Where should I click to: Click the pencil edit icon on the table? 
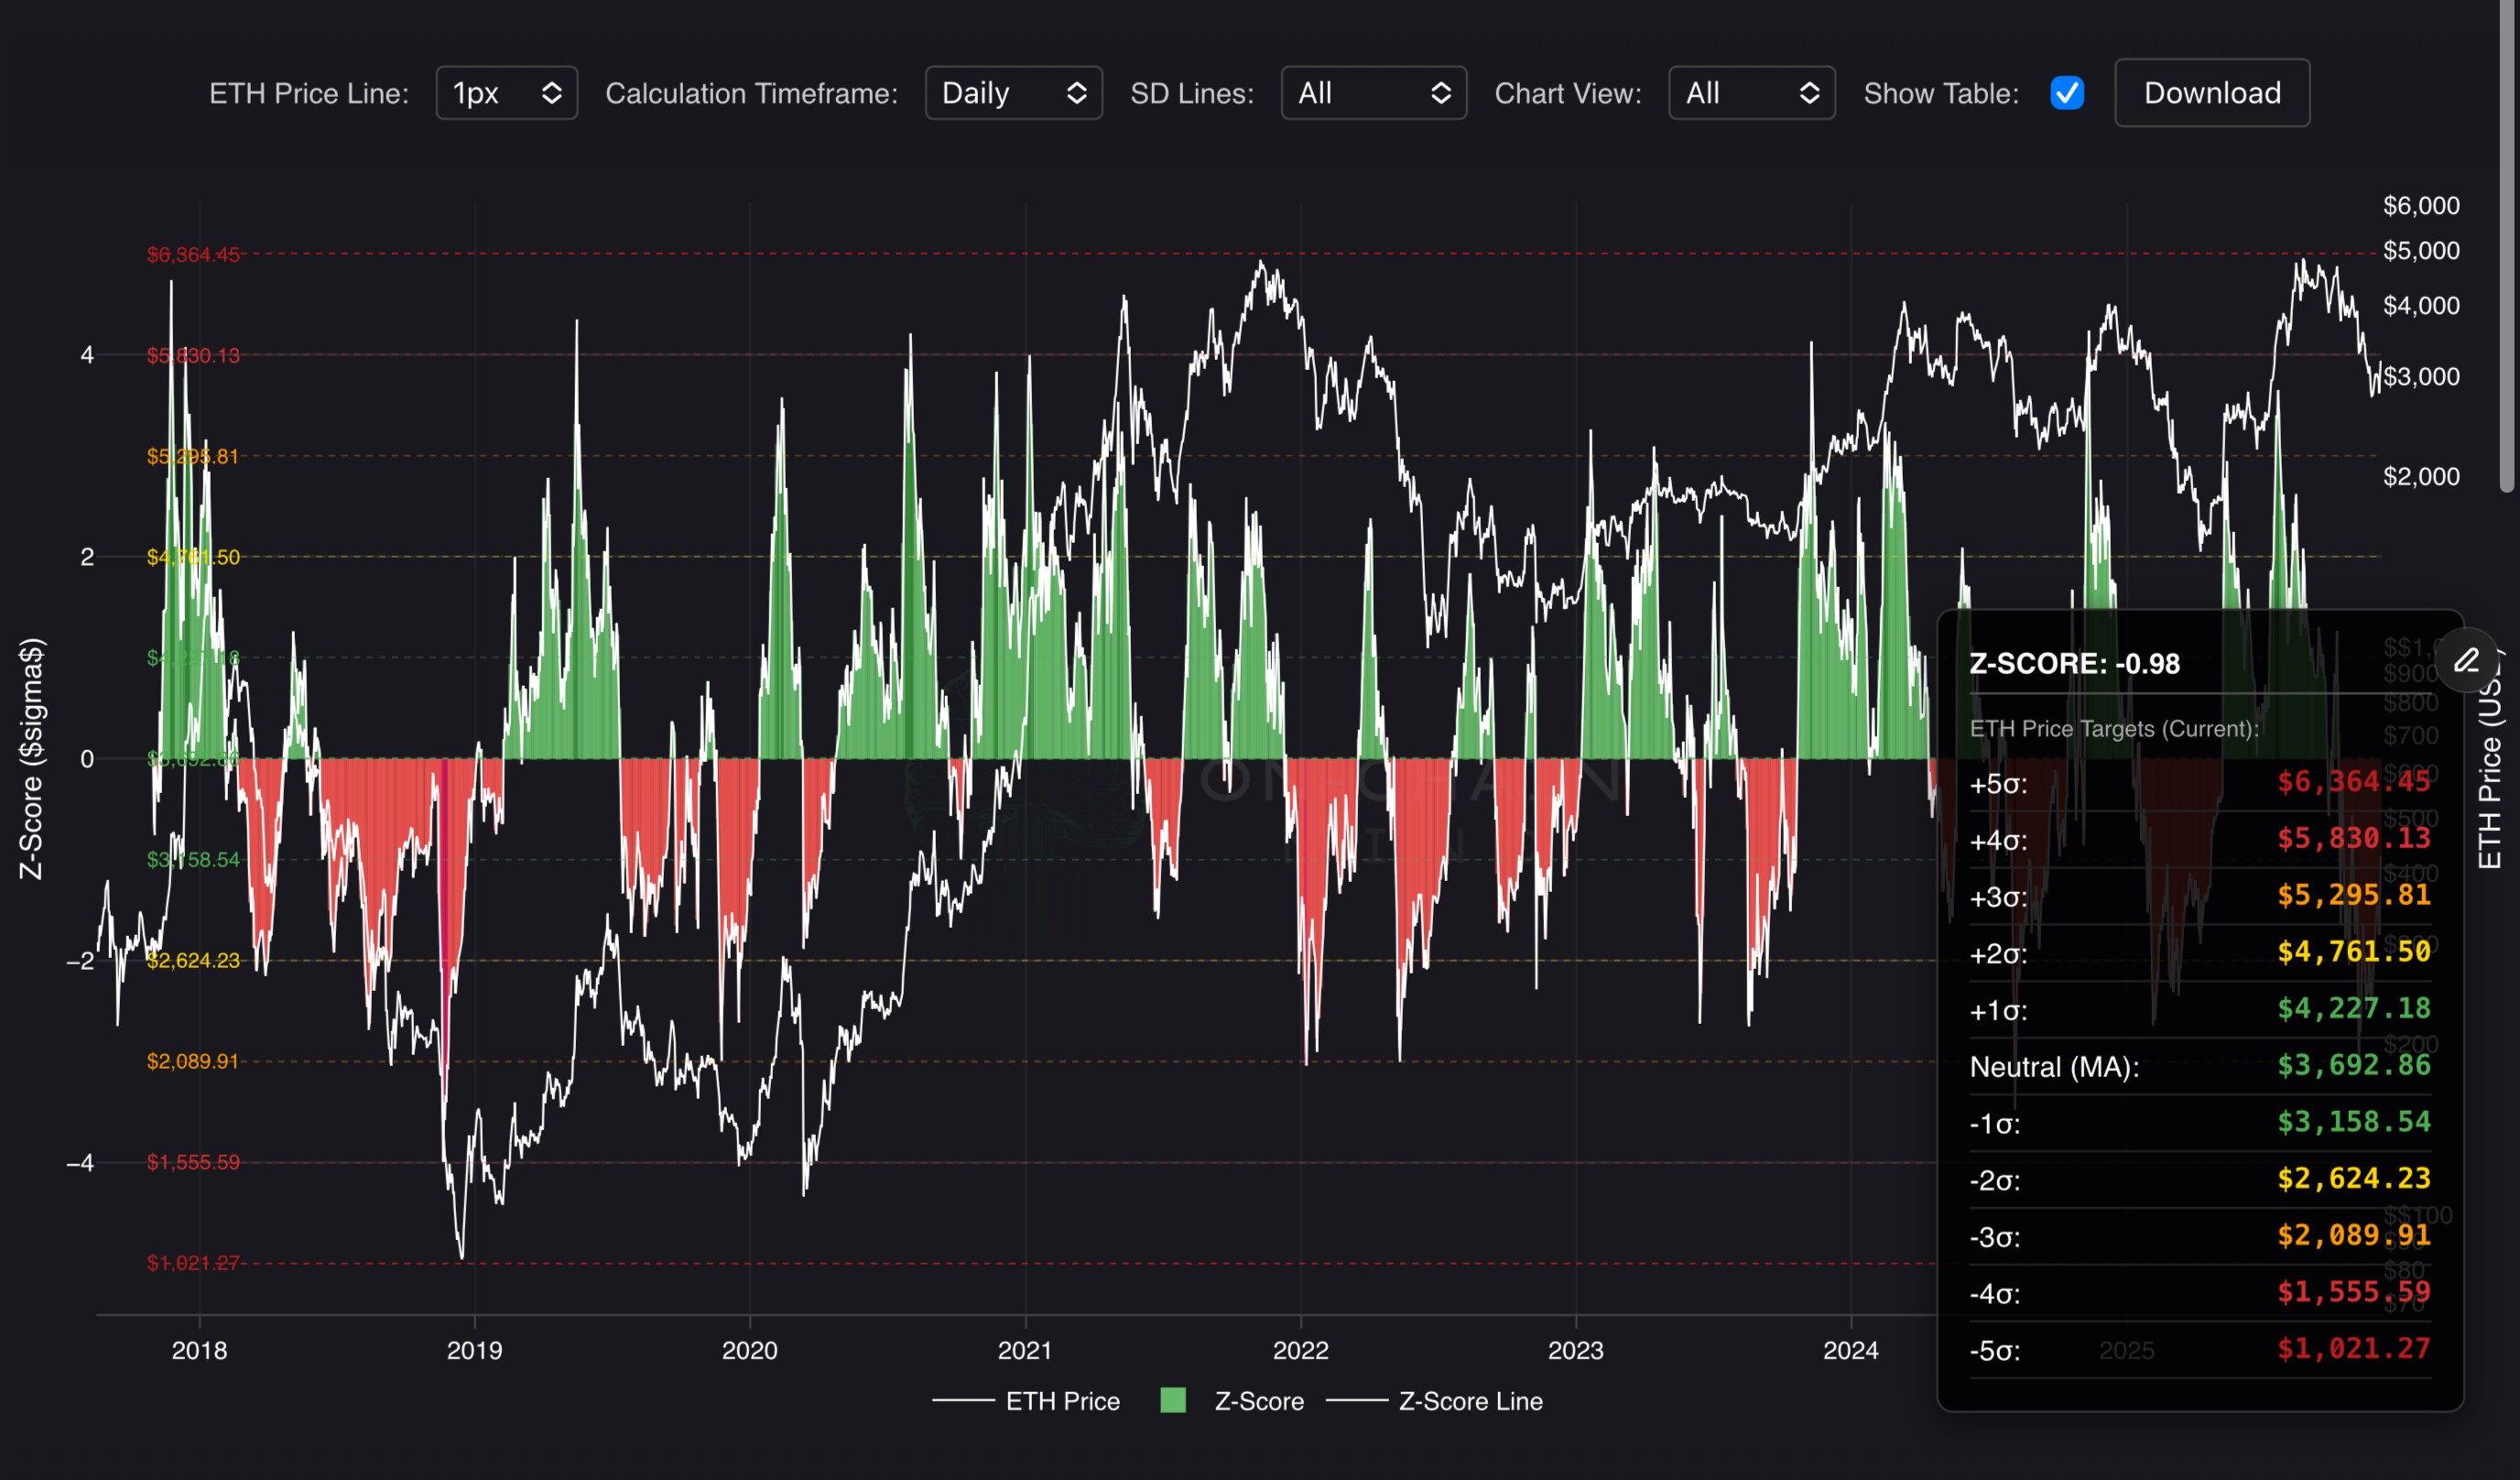coord(2466,660)
